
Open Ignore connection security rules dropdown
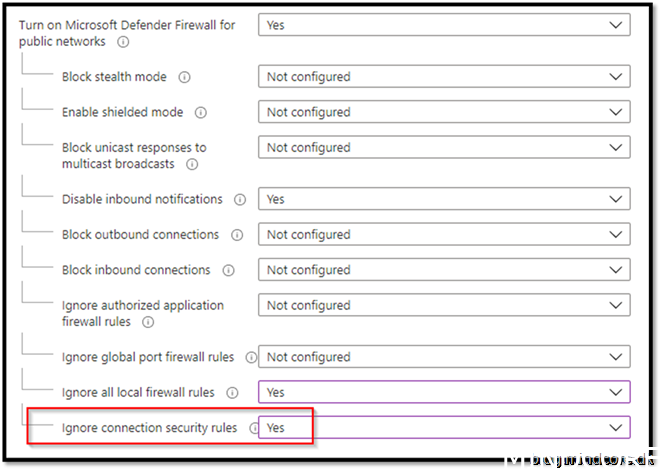pos(444,428)
